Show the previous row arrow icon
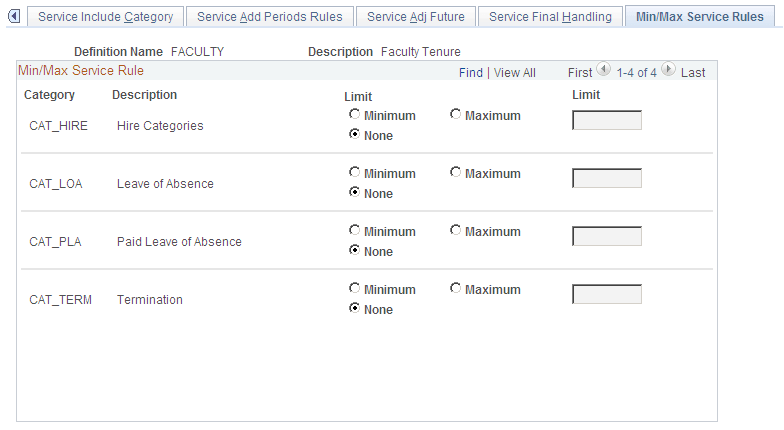This screenshot has height=430, width=784. 604,69
